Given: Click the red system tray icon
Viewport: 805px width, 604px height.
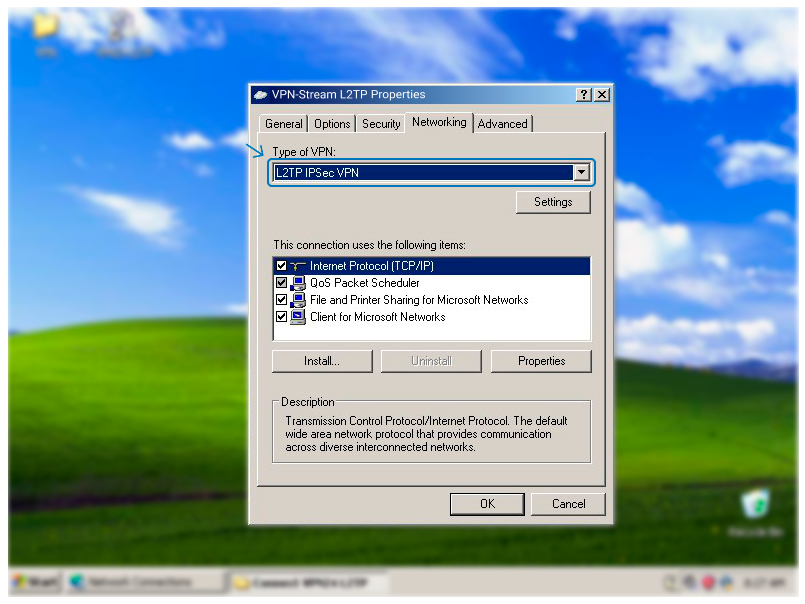Looking at the screenshot, I should [x=708, y=582].
